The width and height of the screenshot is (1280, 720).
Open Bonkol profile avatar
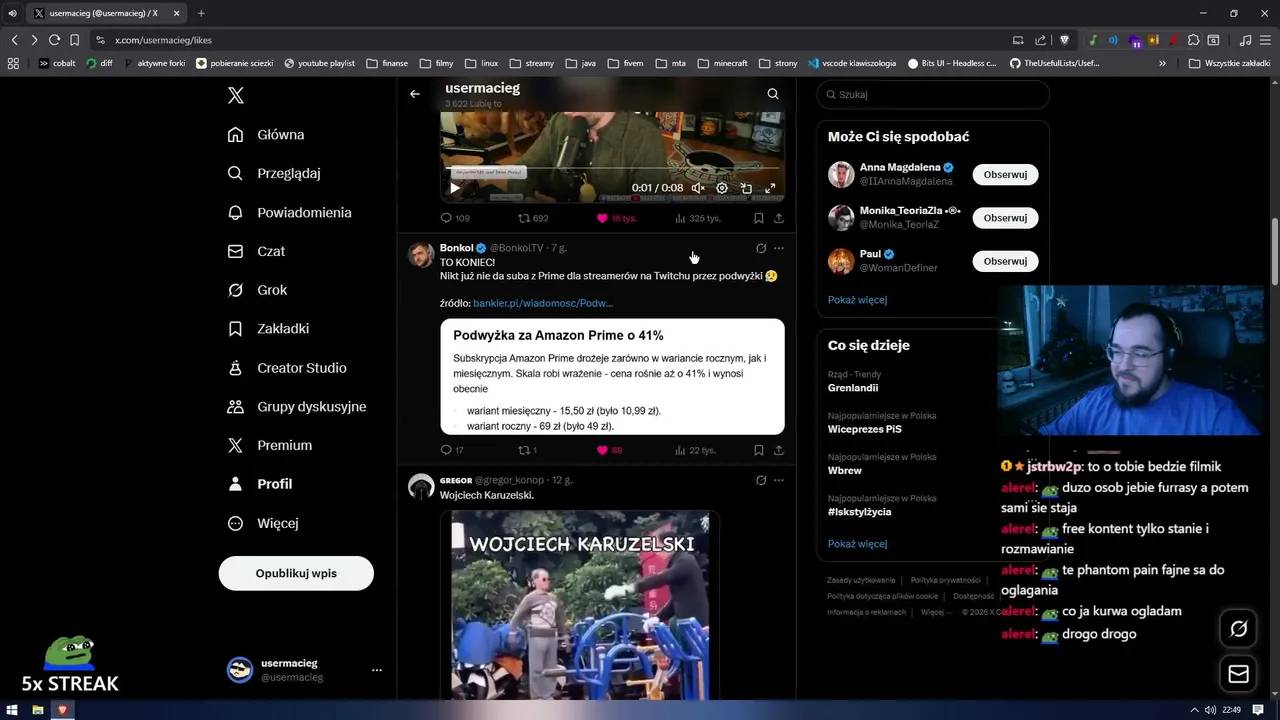pos(421,254)
